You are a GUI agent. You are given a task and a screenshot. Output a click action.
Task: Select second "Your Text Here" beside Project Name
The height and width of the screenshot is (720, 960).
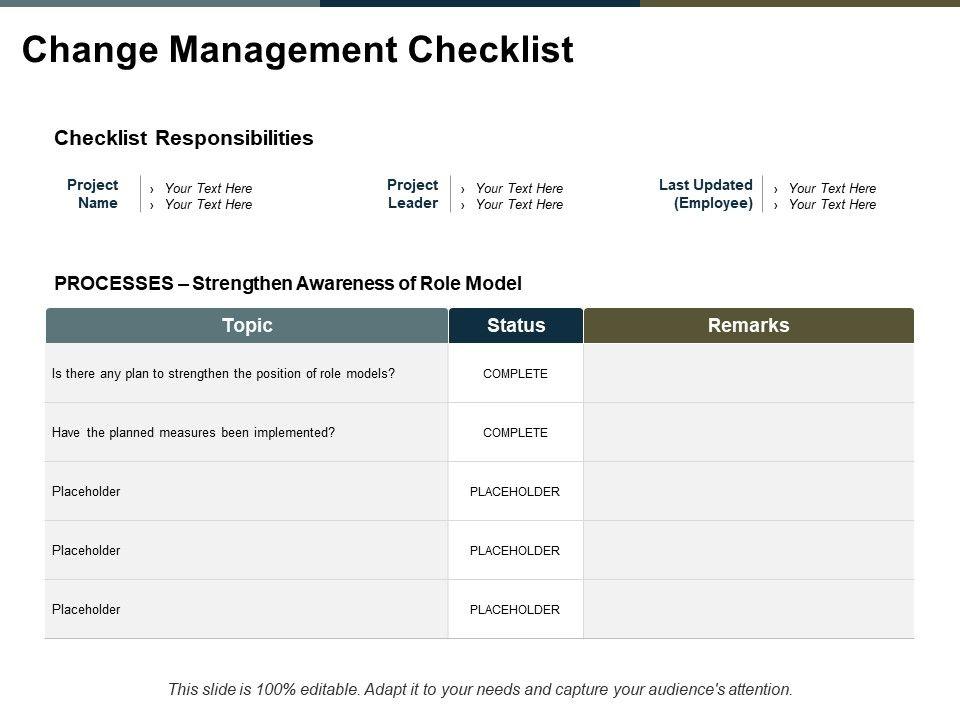[208, 205]
